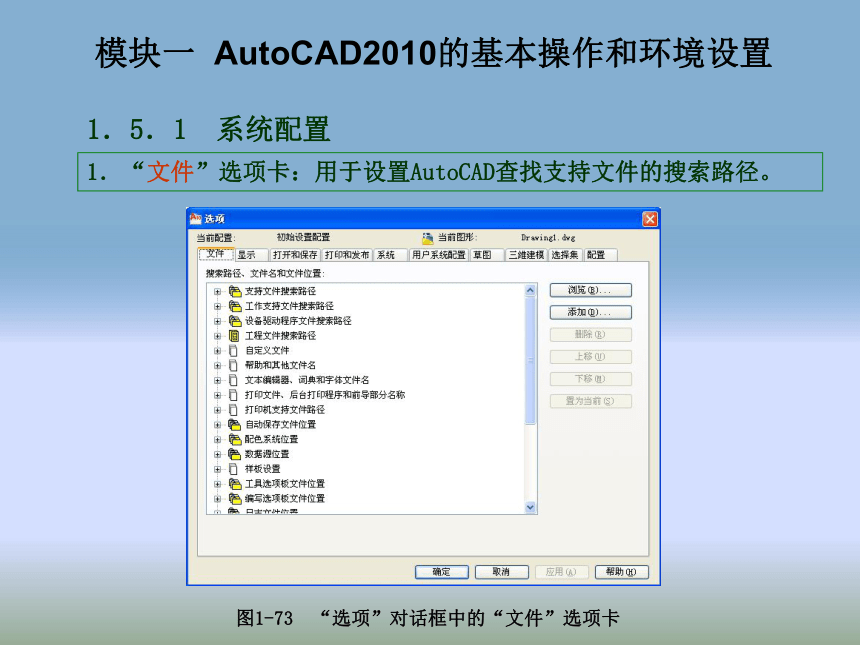Click the drawing icon beside 当前图形
This screenshot has width=860, height=645.
[x=428, y=238]
